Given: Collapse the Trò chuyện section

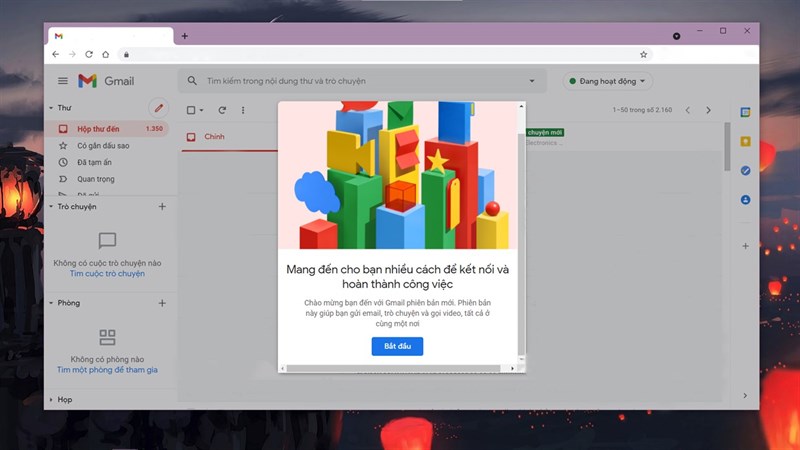Looking at the screenshot, I should tap(51, 207).
